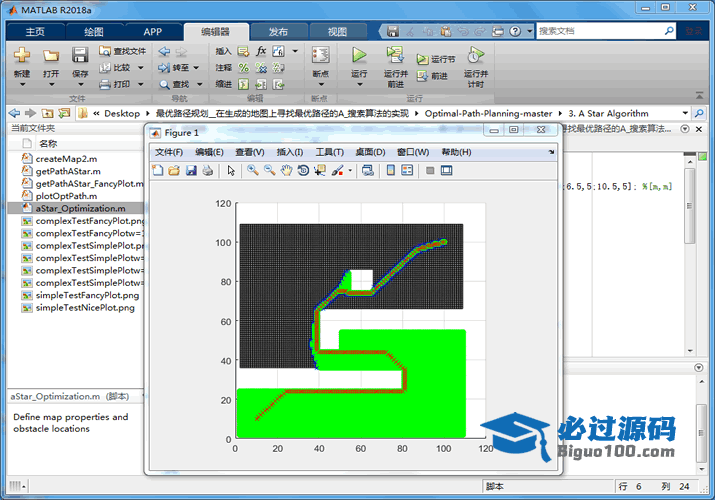Click the 打开 (Open) folder icon
715x500 pixels.
click(x=51, y=56)
